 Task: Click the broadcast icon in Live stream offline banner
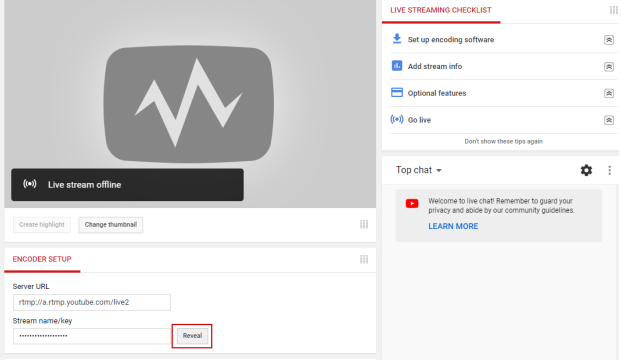[30, 184]
